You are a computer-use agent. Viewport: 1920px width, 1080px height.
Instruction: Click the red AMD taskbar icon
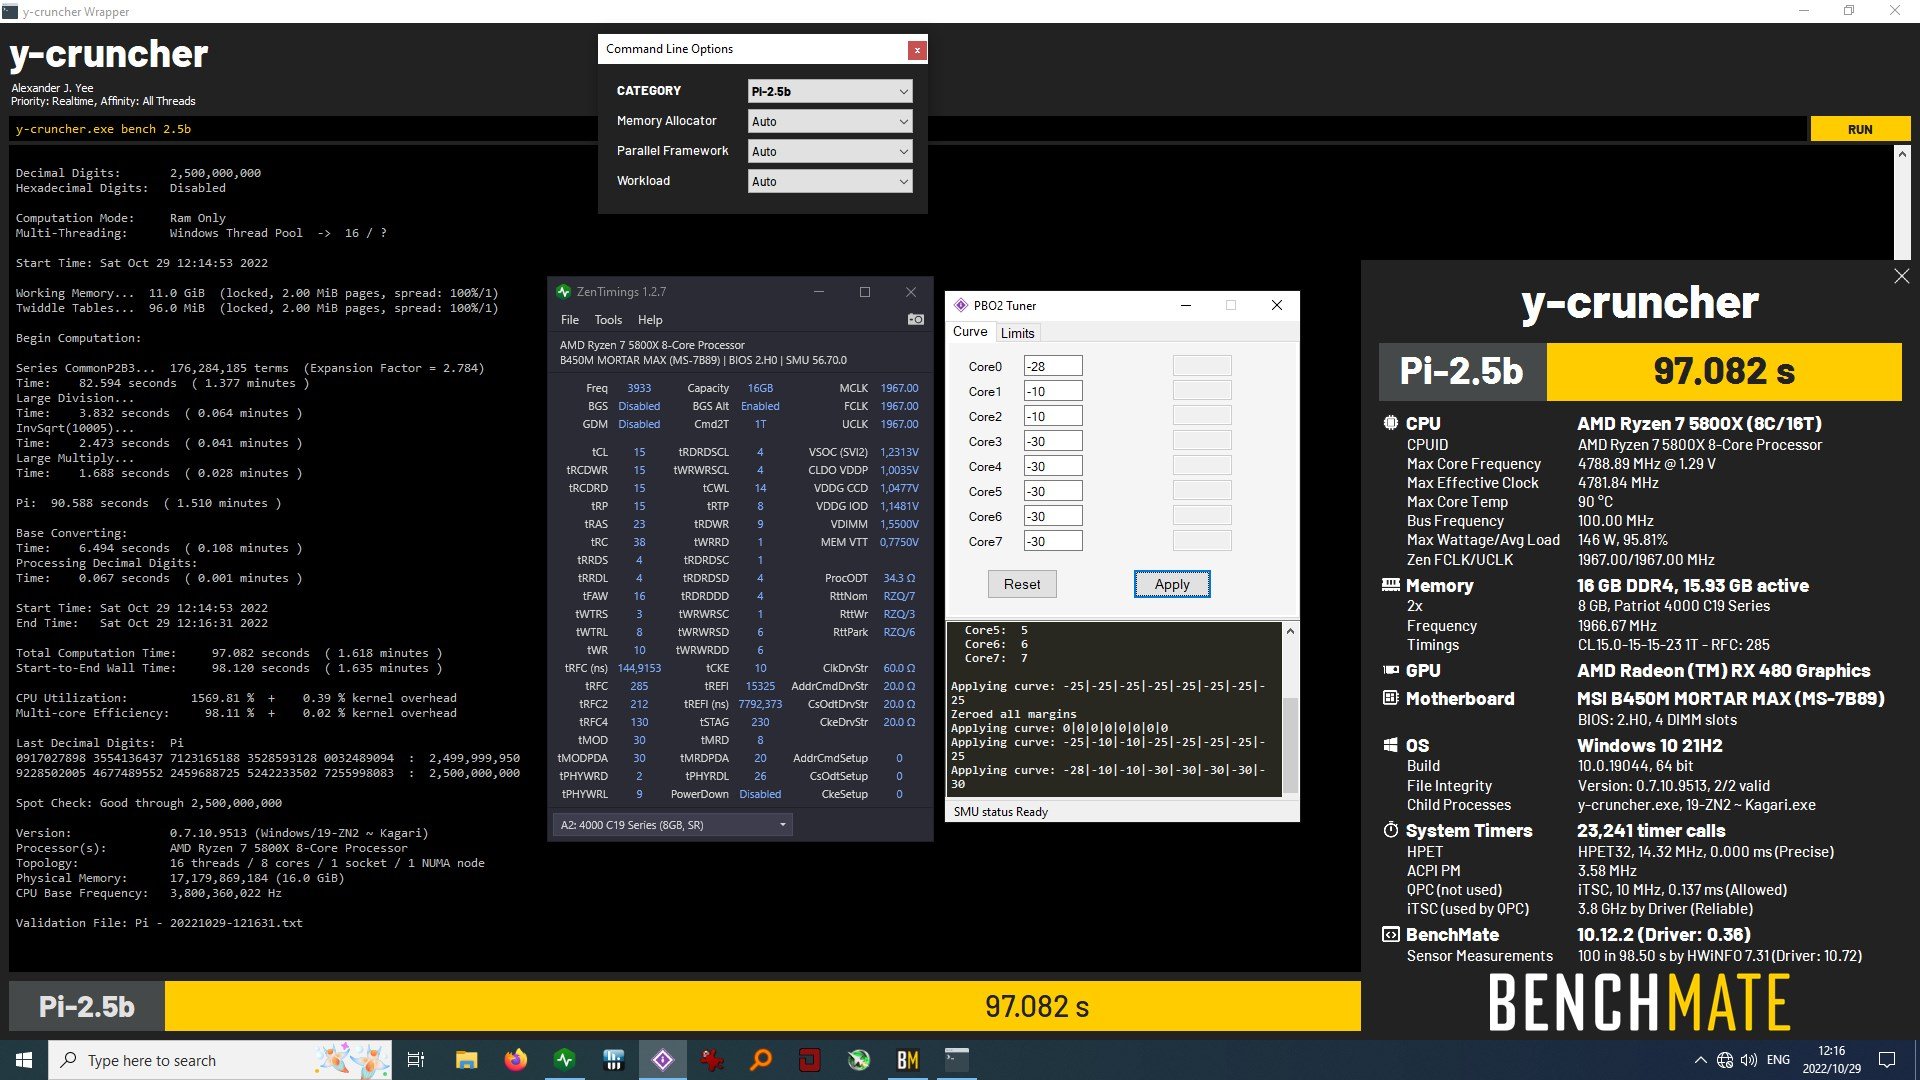tap(810, 1060)
